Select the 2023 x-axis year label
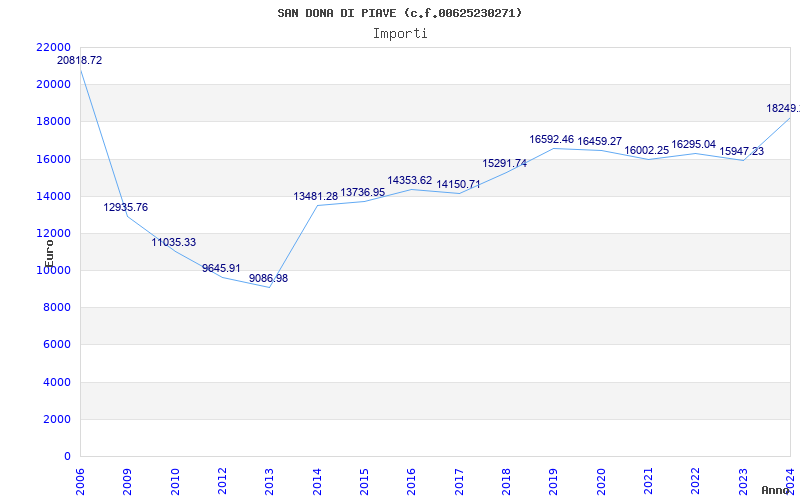This screenshot has width=800, height=500. [743, 481]
